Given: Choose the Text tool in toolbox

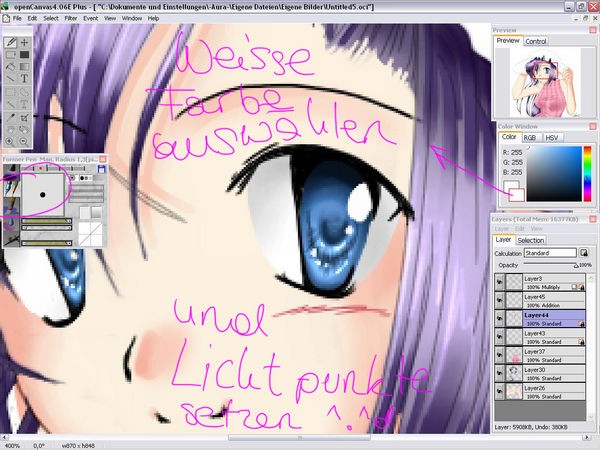Looking at the screenshot, I should [24, 78].
